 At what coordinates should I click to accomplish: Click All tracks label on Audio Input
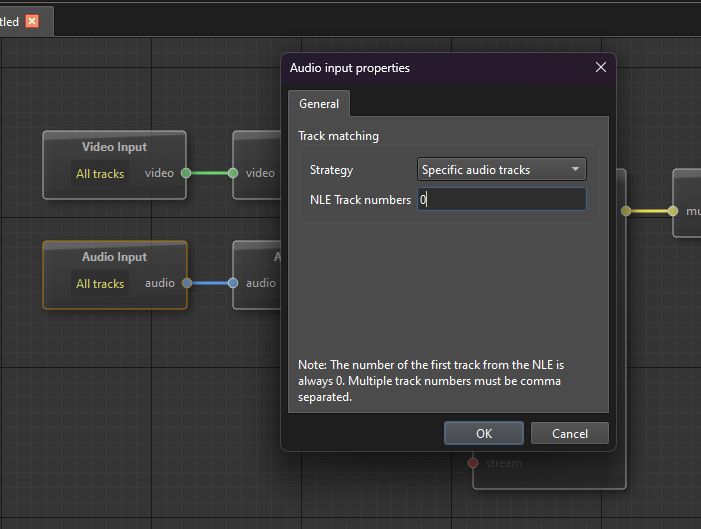[100, 284]
